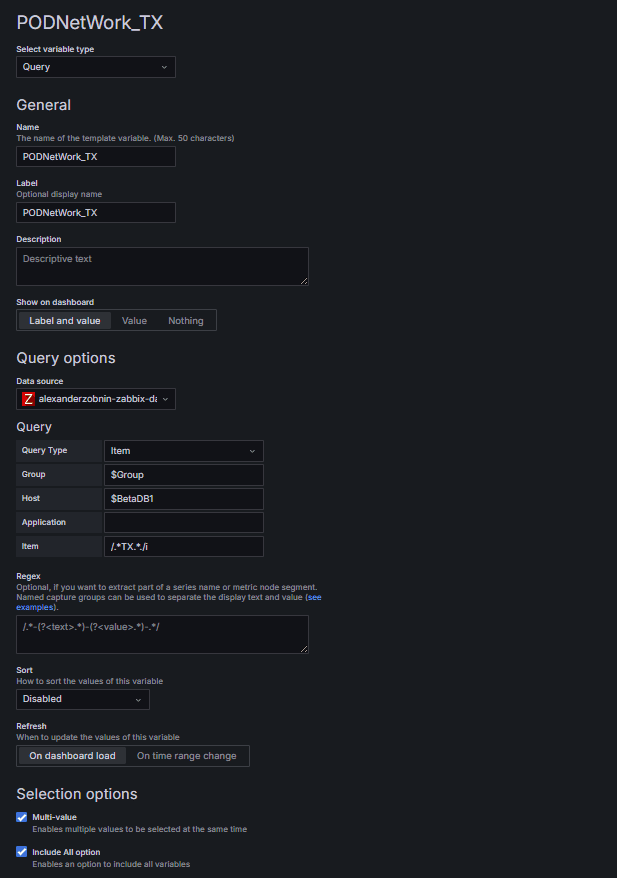
Task: Click the Group field containing $Group
Action: click(184, 474)
